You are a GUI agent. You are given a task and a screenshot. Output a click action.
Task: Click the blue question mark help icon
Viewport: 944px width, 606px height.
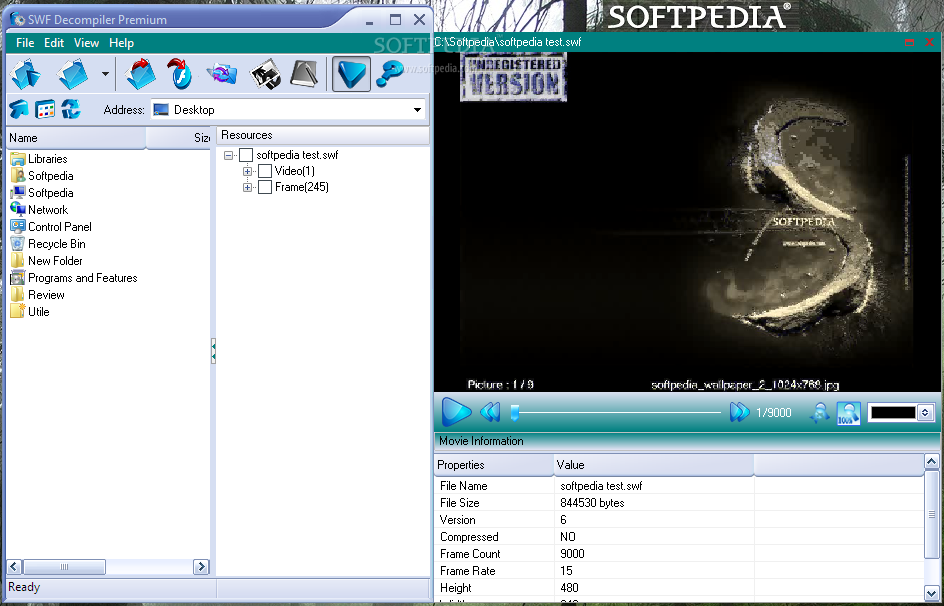point(390,74)
